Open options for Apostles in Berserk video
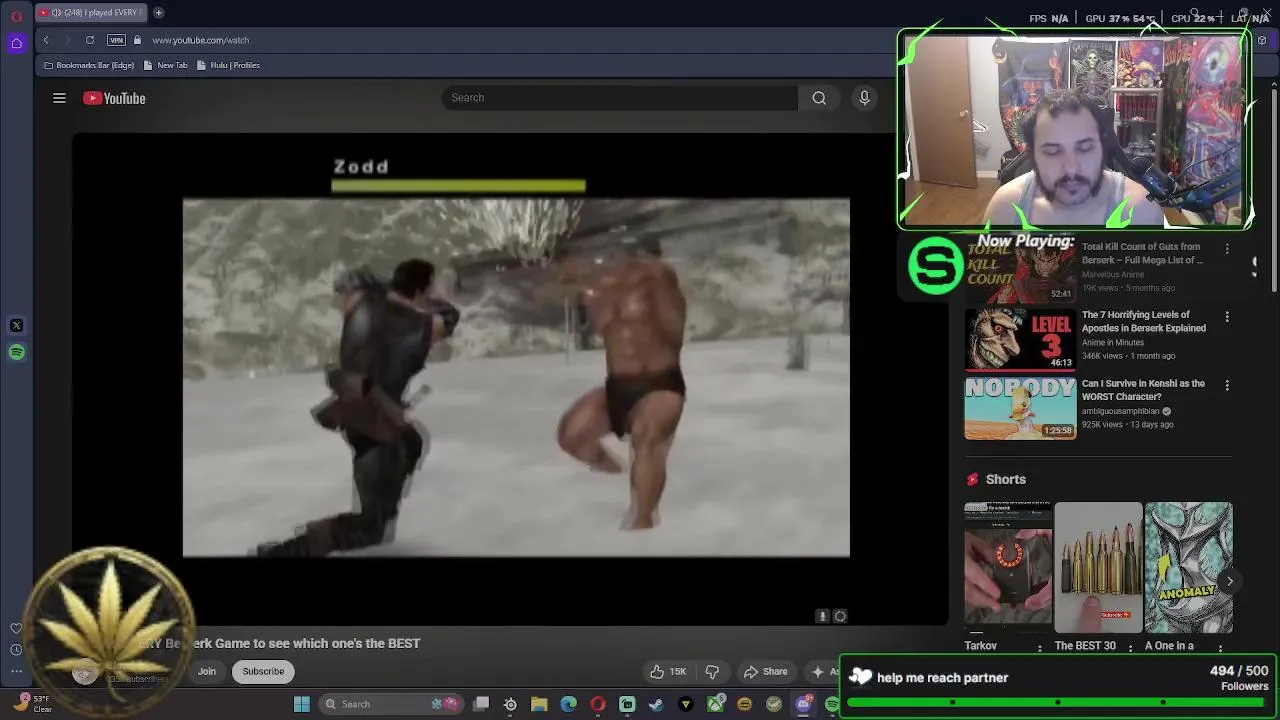Screen dimensions: 1280x720 coord(1227,316)
